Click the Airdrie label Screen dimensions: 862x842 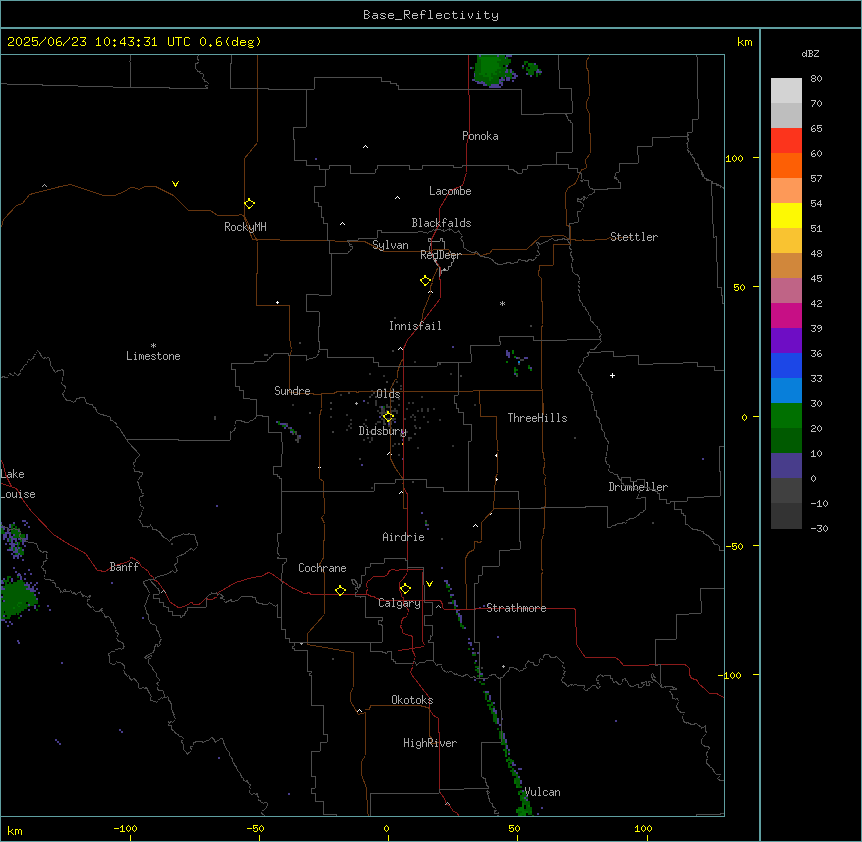(403, 537)
